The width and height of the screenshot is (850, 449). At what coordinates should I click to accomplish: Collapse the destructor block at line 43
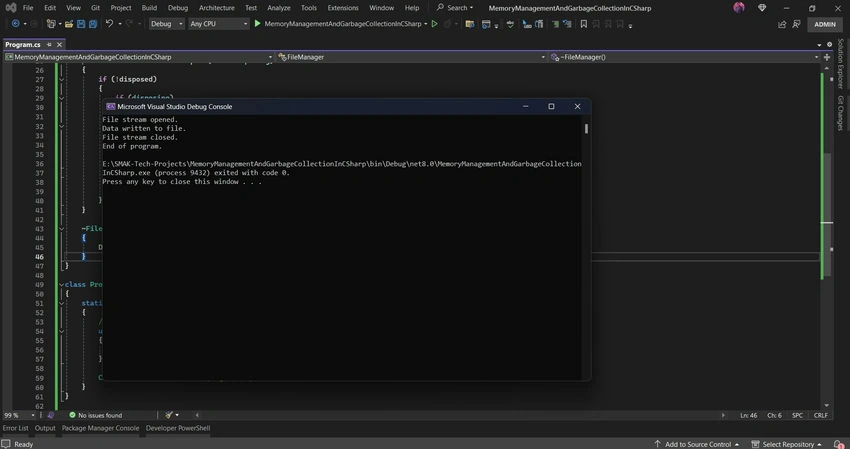point(61,228)
